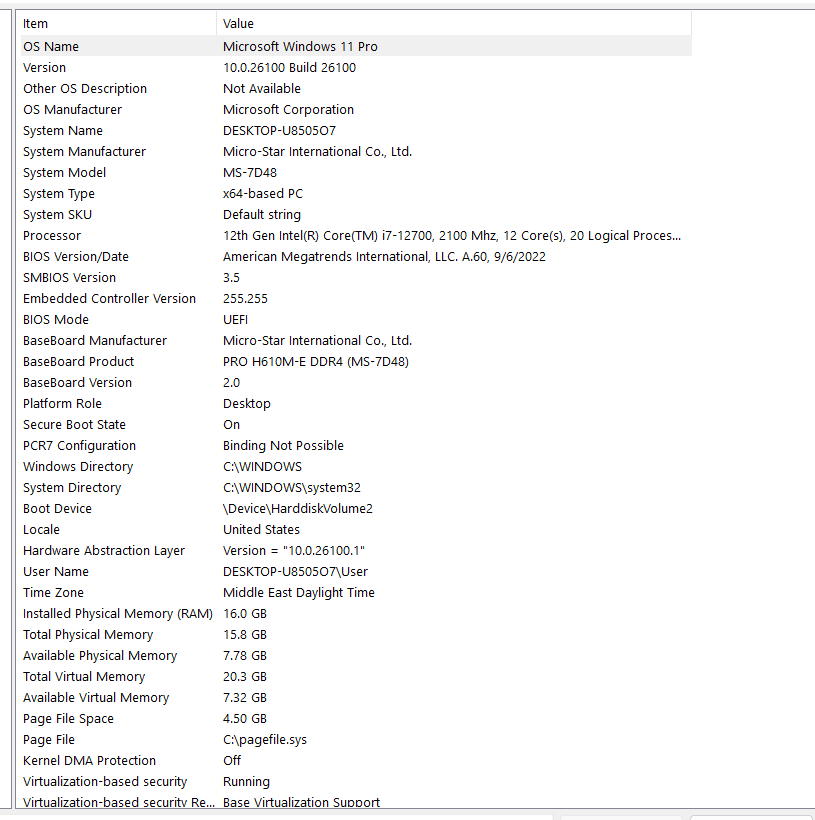The image size is (815, 820).
Task: Select the Processor row
Action: 356,235
